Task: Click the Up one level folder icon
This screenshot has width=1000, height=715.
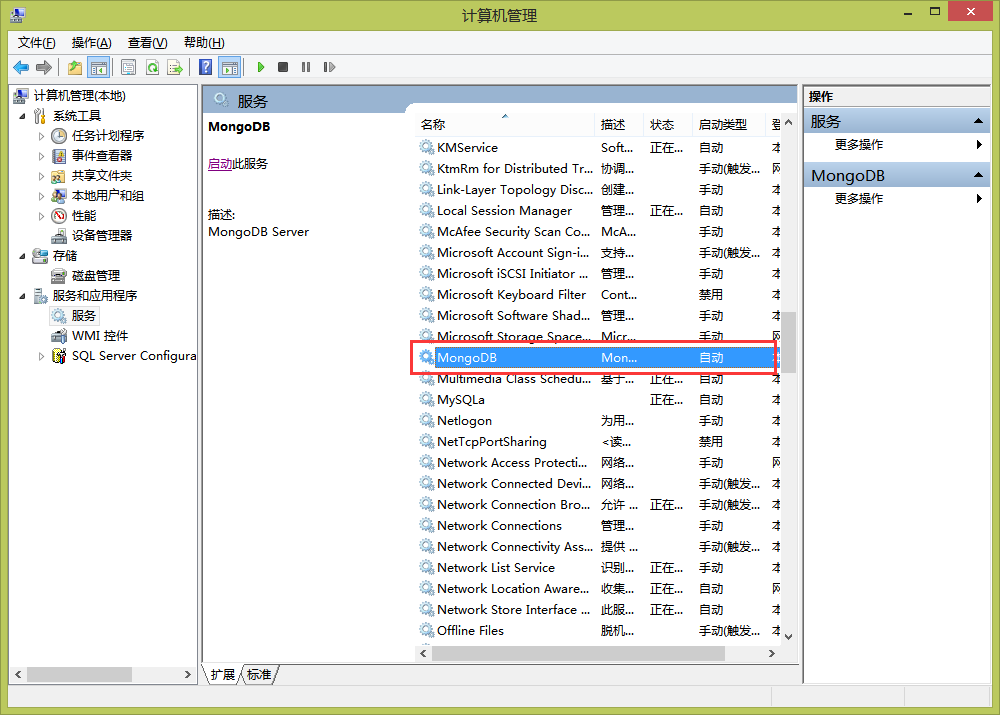Action: point(75,67)
